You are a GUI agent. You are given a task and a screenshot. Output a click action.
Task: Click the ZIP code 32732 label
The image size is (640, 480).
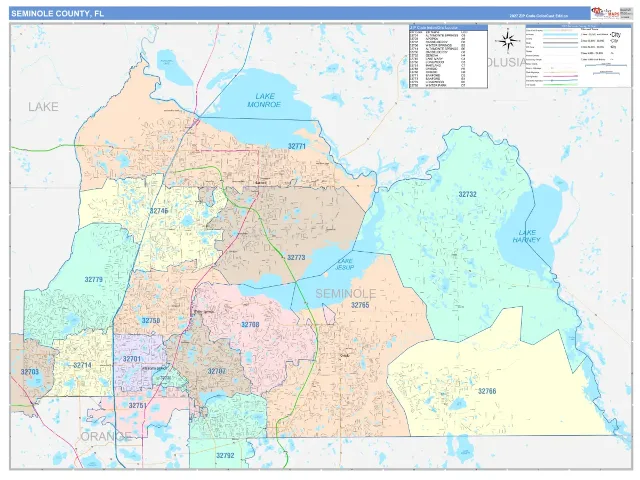[467, 194]
